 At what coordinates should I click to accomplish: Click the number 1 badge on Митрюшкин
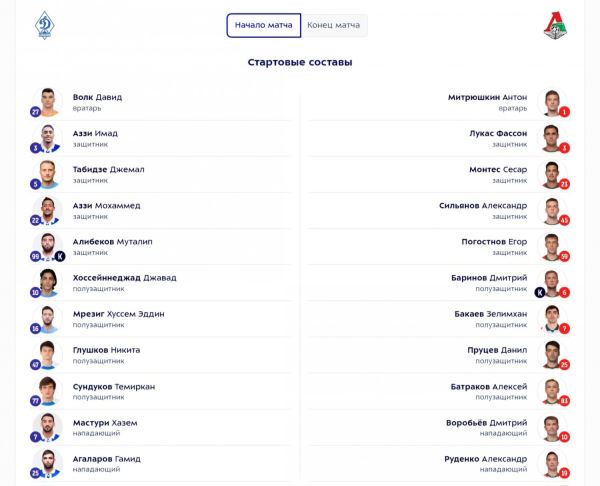pos(564,112)
